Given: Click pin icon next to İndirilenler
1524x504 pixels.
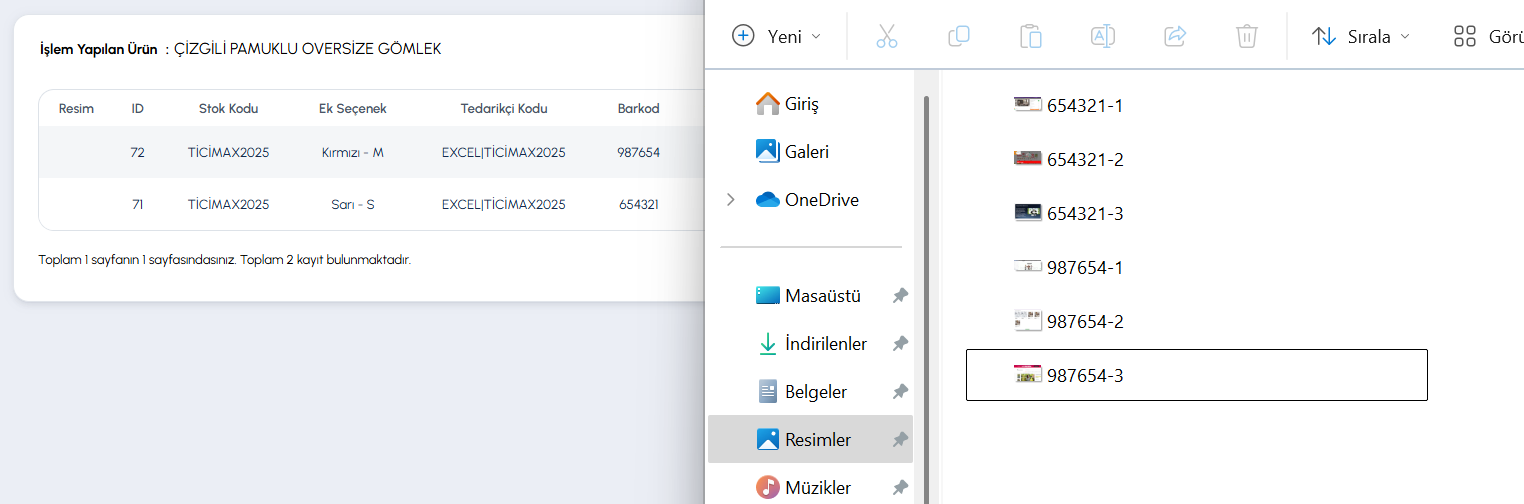Looking at the screenshot, I should (900, 344).
